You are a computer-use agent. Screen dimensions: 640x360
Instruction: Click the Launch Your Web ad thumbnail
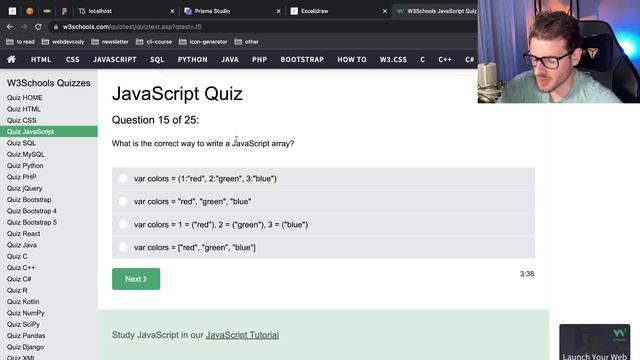(595, 342)
